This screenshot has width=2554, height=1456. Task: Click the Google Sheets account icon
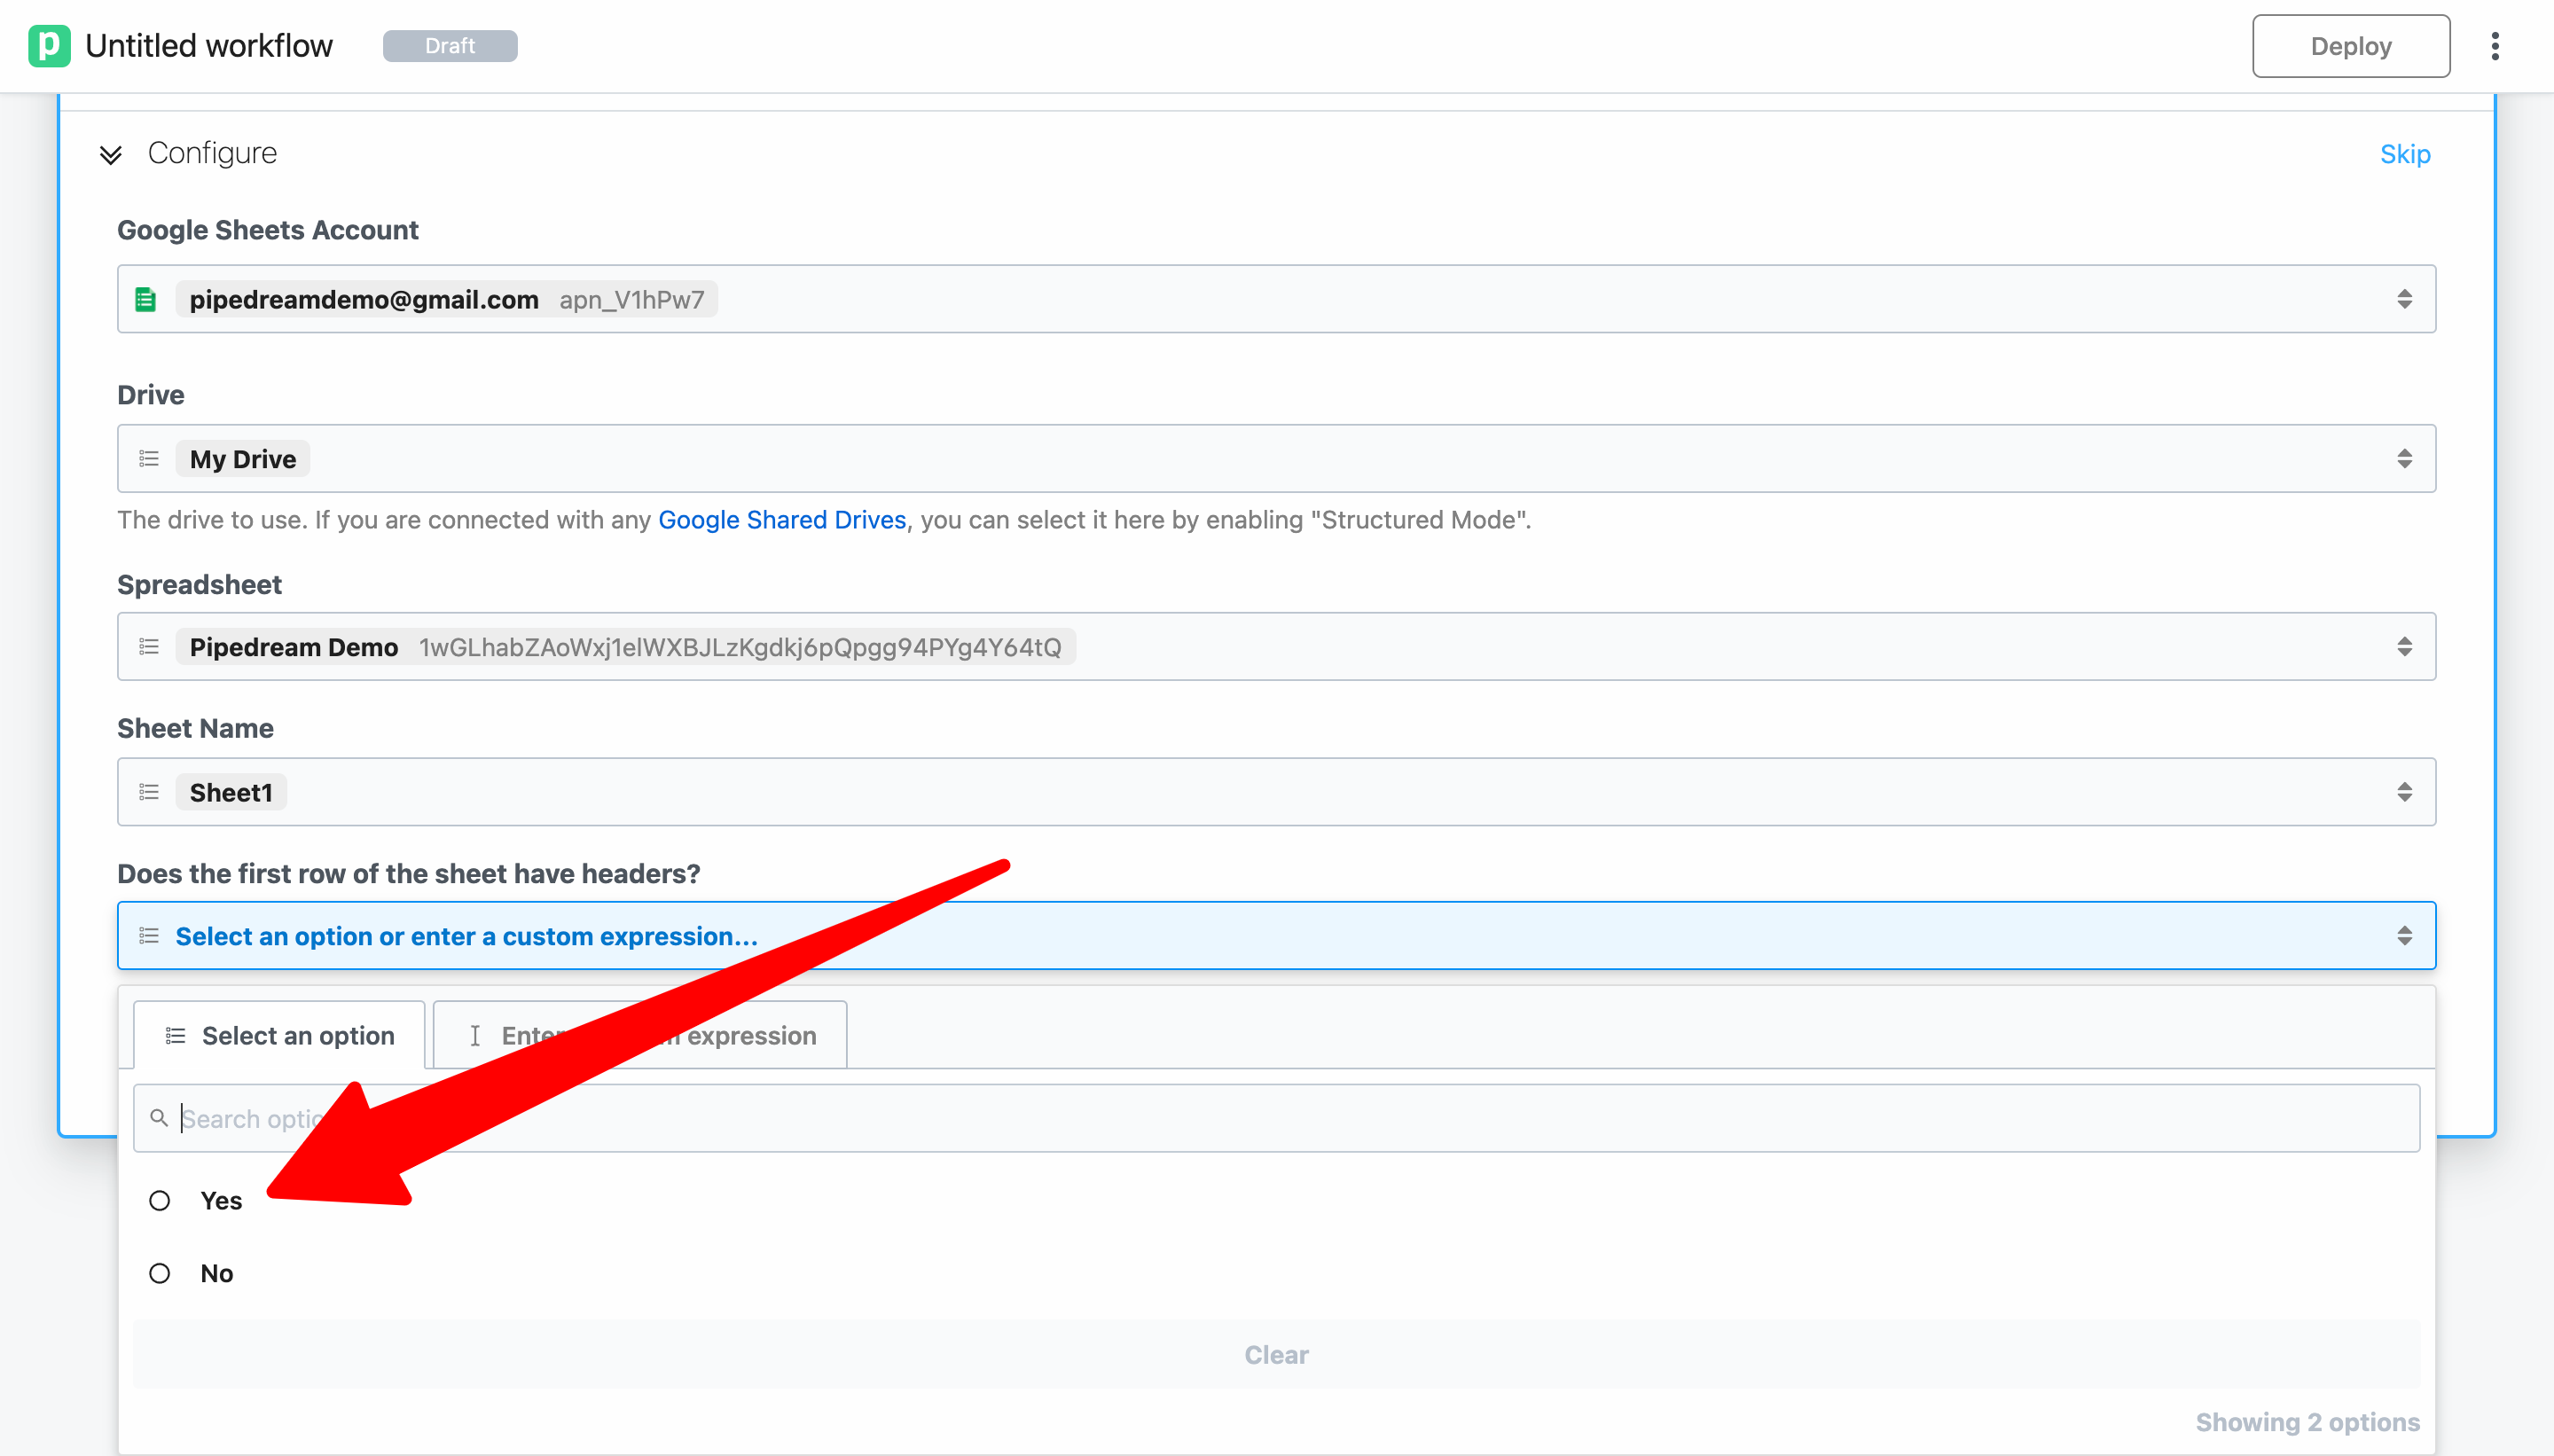point(146,299)
